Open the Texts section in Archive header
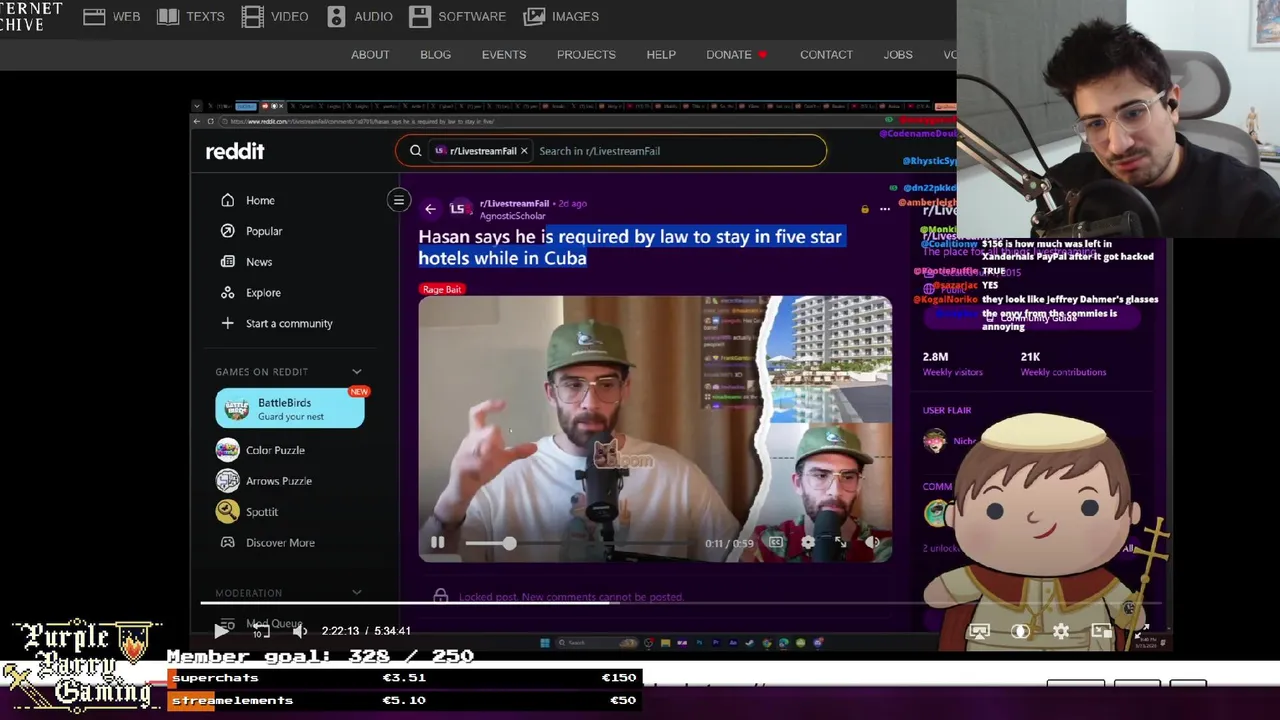 tap(191, 16)
